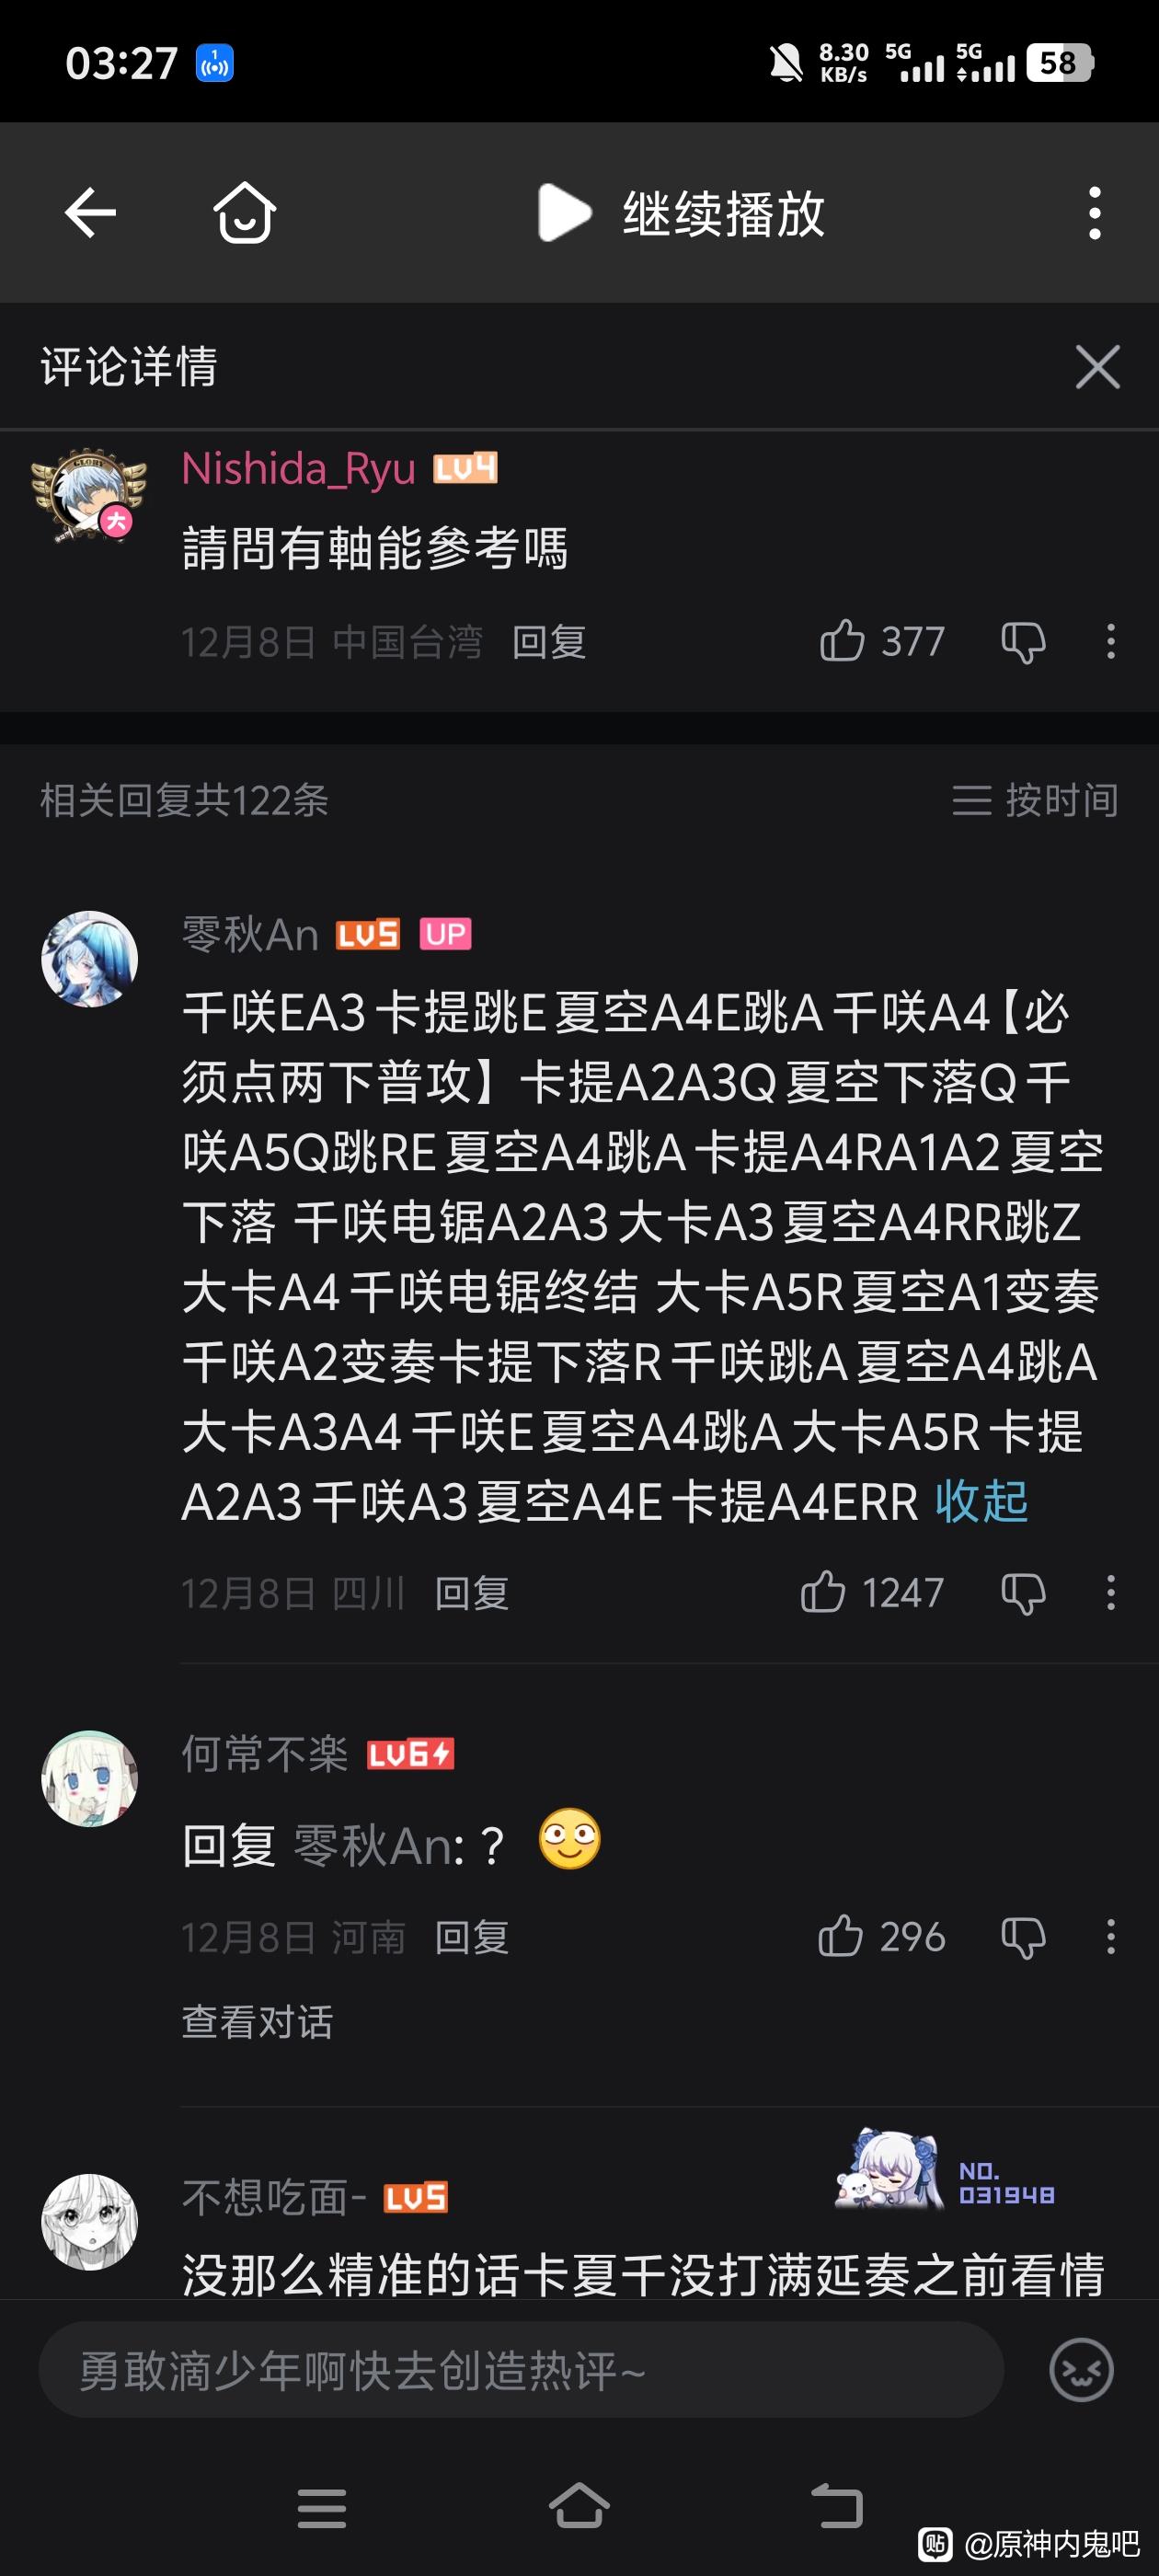1159x2576 pixels.
Task: Close the 评论详情 comment detail panel
Action: coord(1098,367)
